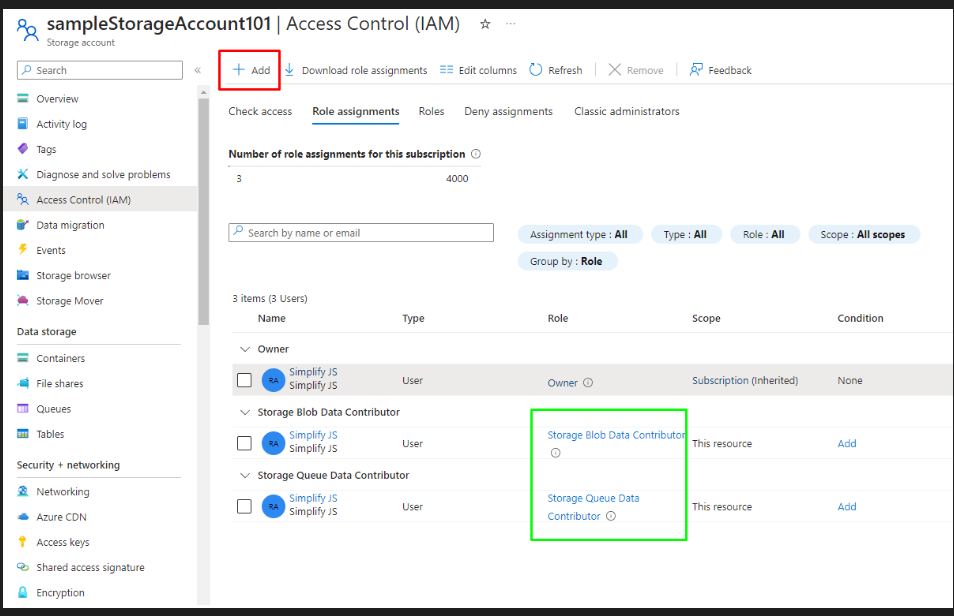
Task: Collapse the Storage Blob Data Contributor group
Action: 245,412
